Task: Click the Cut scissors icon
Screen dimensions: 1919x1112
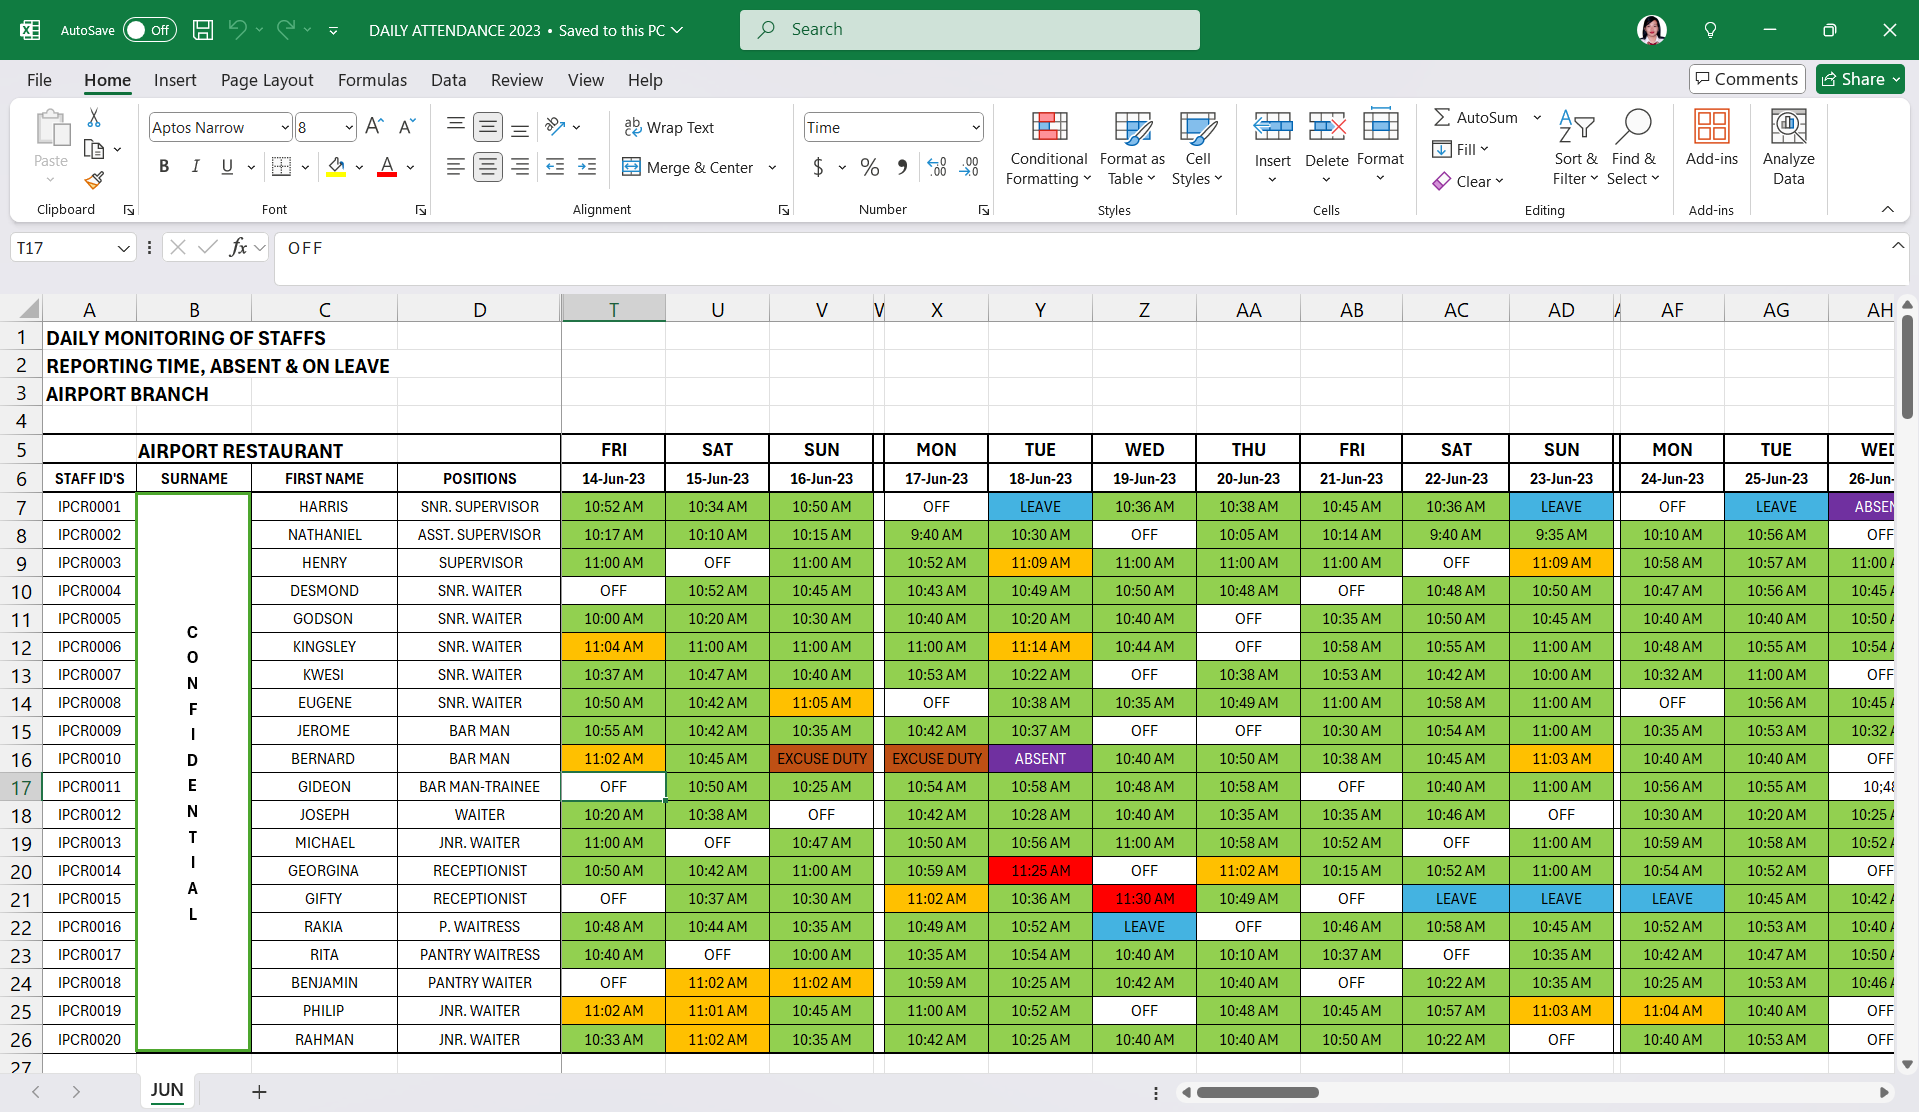Action: pyautogui.click(x=94, y=118)
